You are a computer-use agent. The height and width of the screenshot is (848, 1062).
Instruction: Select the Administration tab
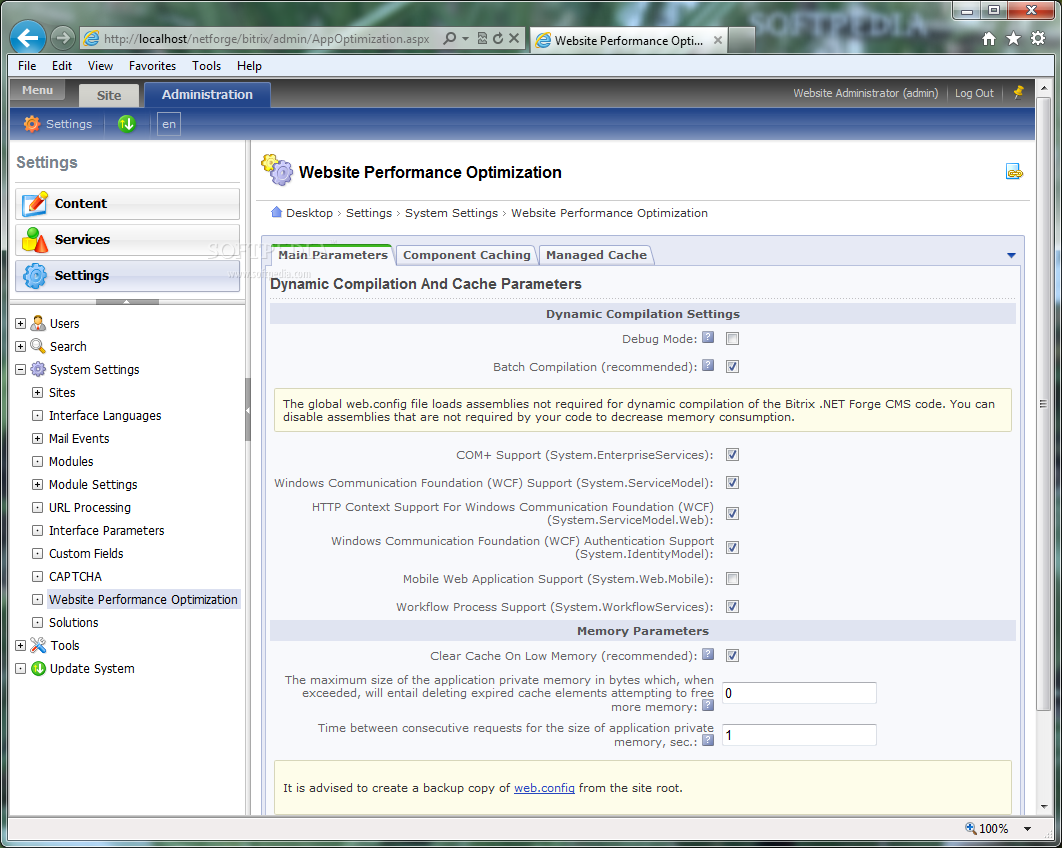point(207,94)
